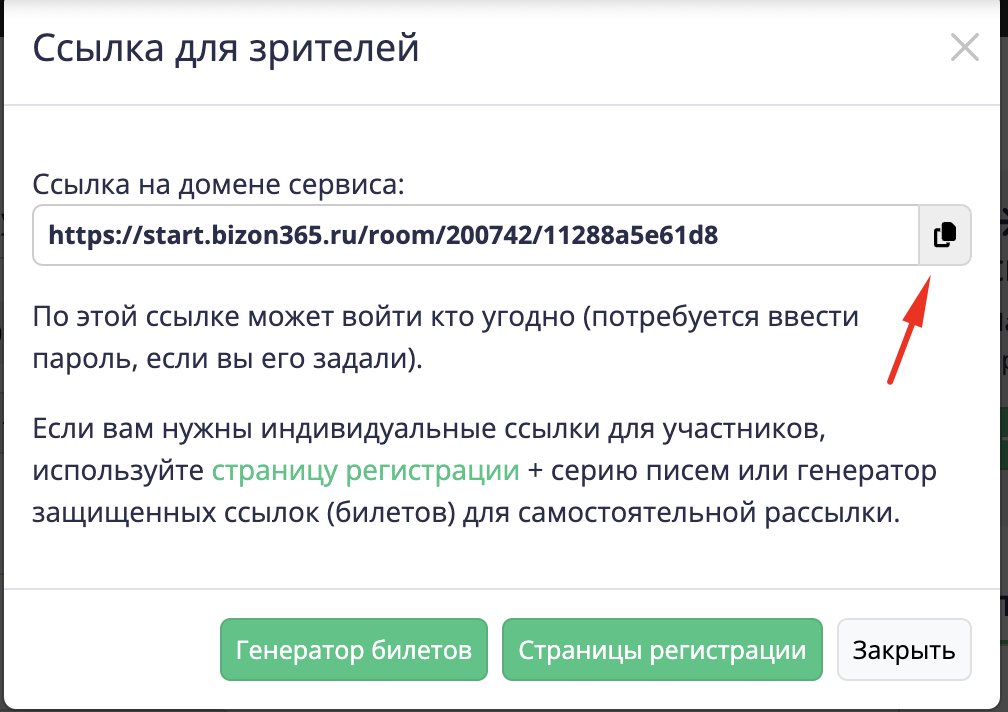Copy the viewer link to clipboard
The height and width of the screenshot is (712, 1008).
tap(944, 235)
